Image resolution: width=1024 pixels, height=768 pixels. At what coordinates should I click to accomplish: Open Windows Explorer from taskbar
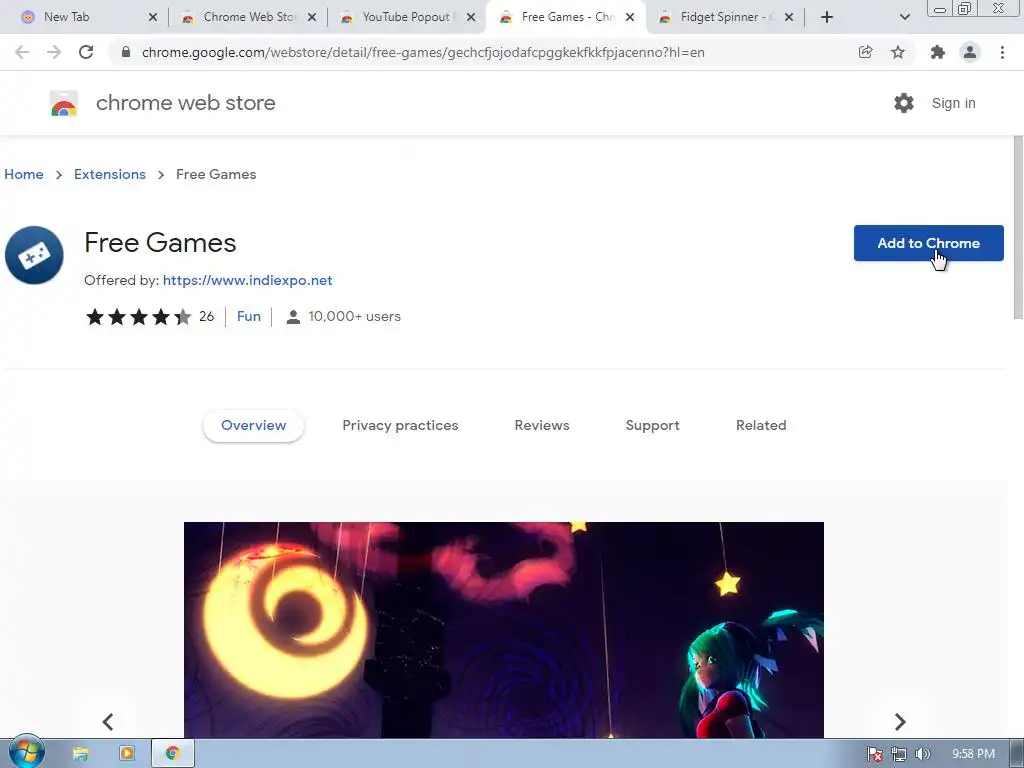[80, 754]
